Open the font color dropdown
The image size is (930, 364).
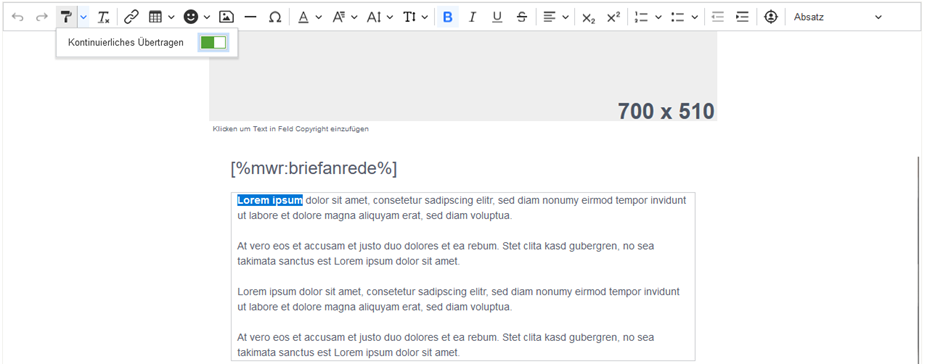click(309, 17)
